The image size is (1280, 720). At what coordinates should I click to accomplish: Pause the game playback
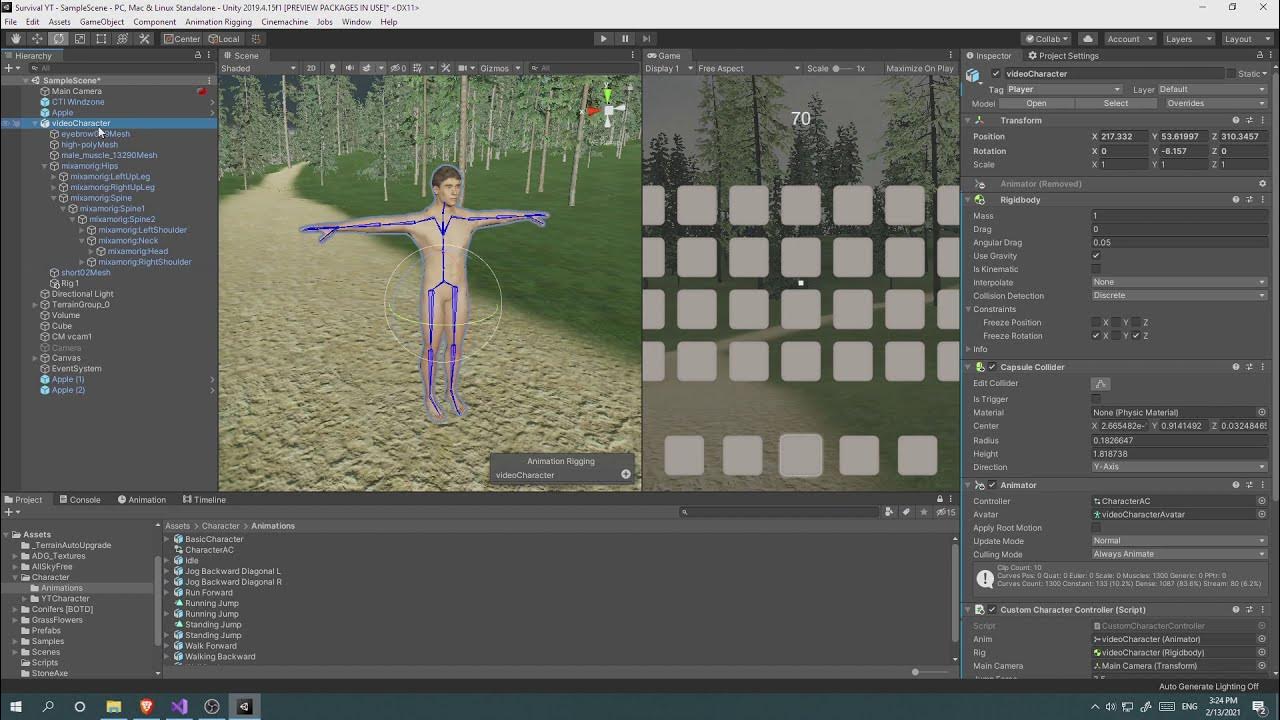pyautogui.click(x=625, y=39)
